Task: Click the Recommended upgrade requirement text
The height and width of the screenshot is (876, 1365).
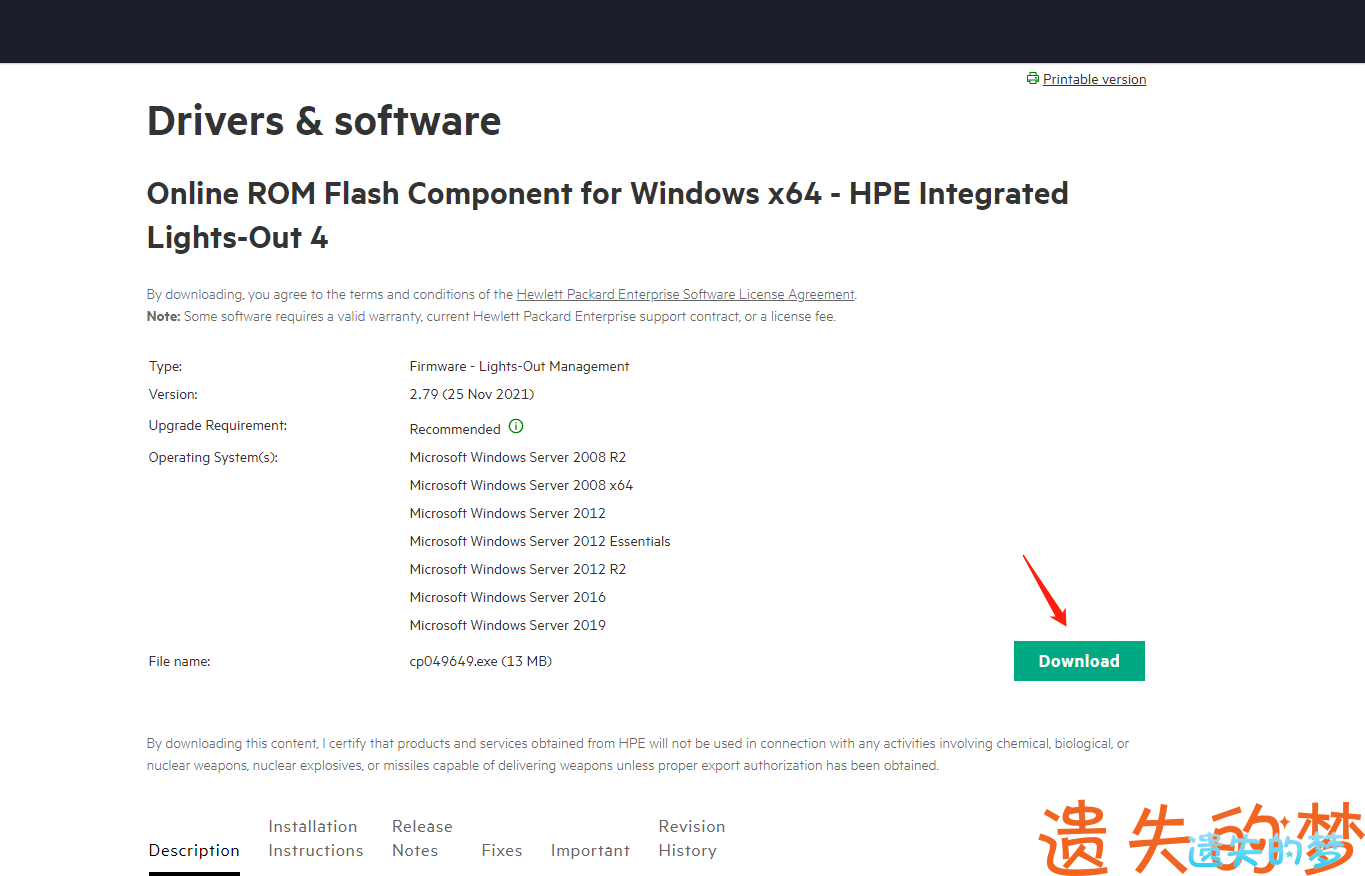Action: [455, 429]
